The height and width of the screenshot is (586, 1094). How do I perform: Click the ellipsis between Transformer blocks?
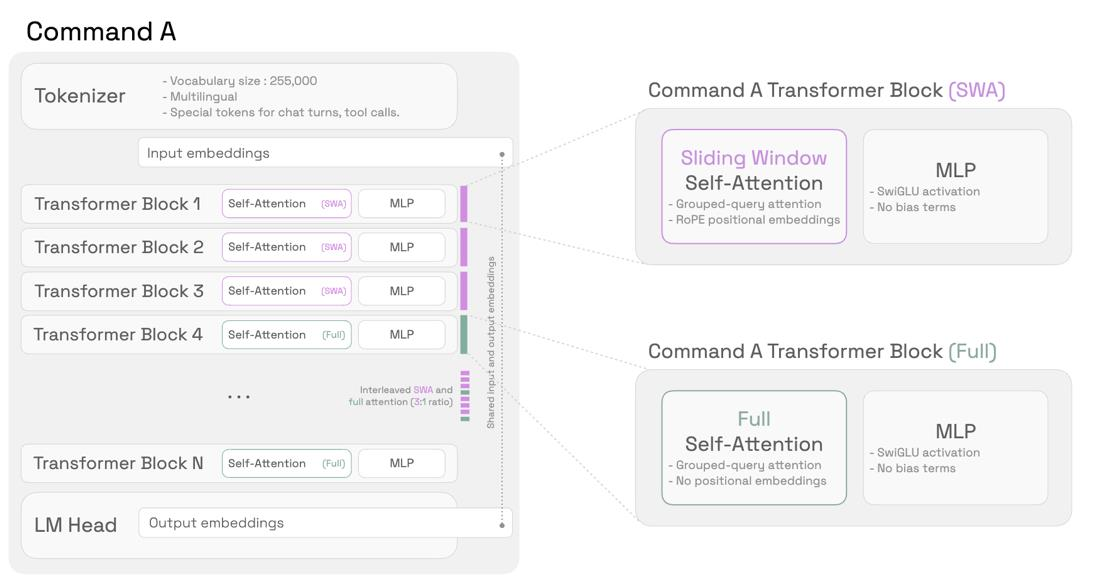(239, 397)
